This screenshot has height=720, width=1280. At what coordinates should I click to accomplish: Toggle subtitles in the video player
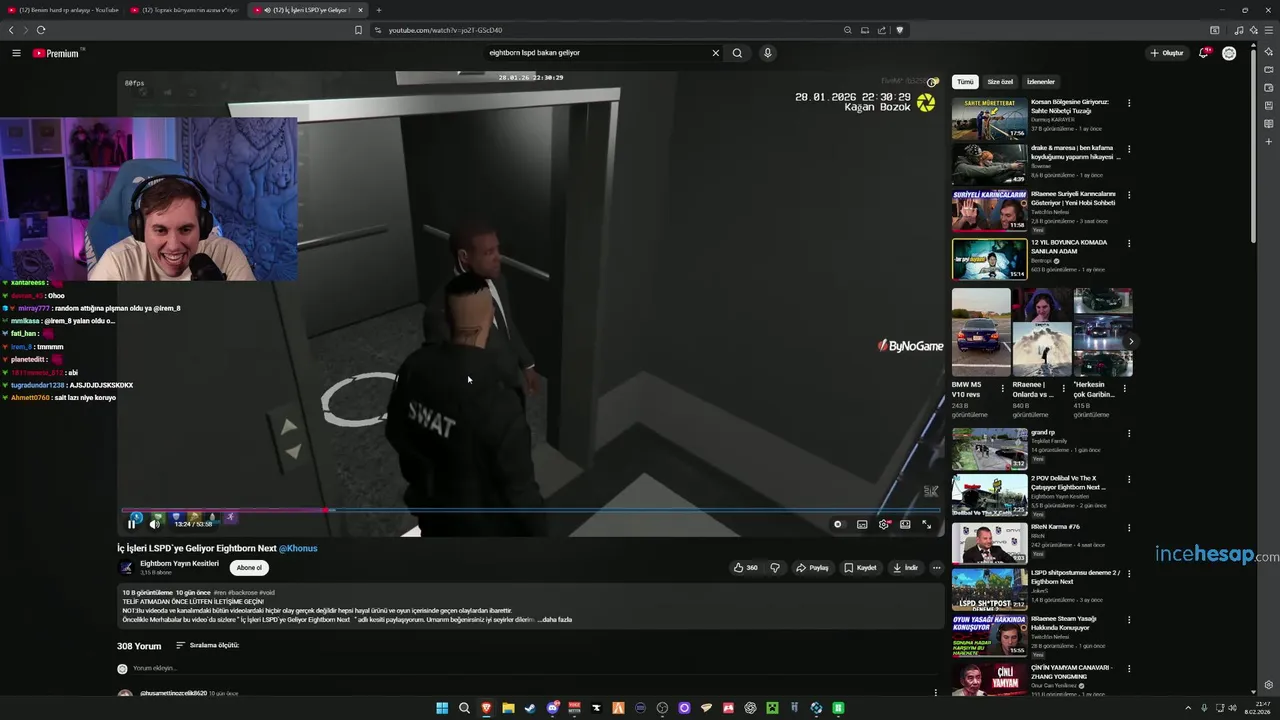[862, 524]
